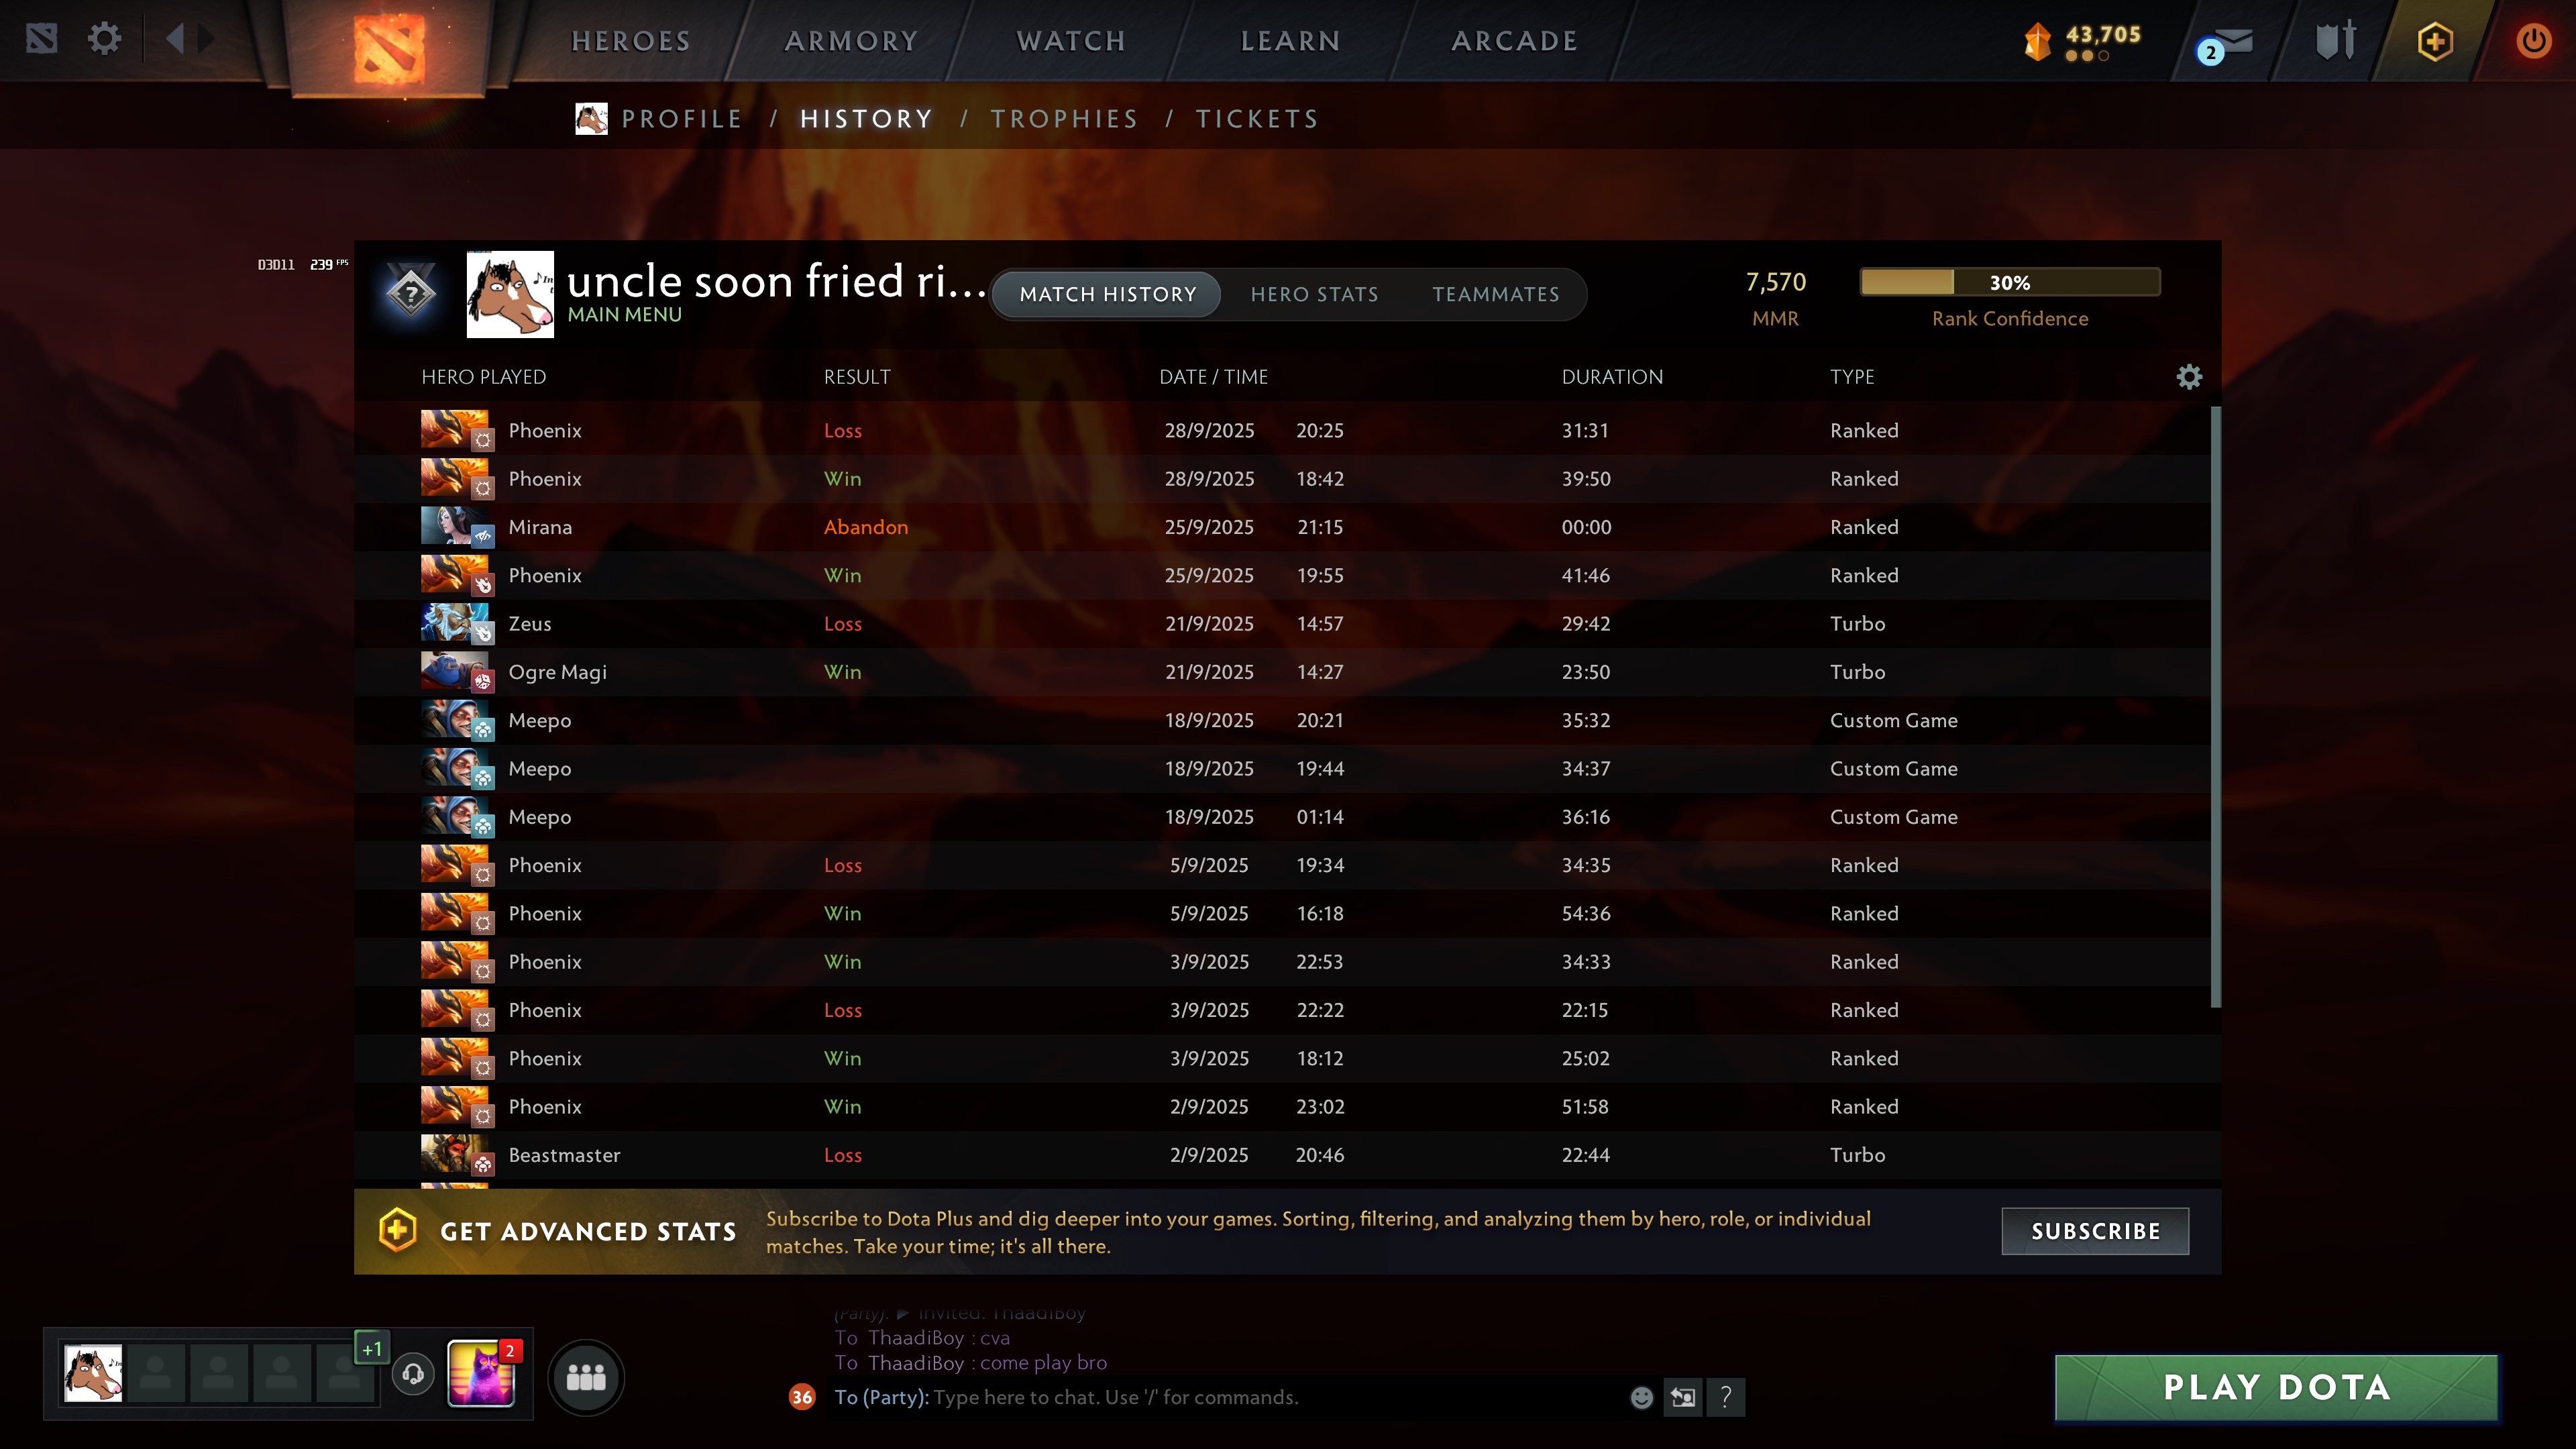Open the Trophies section

pos(1064,119)
